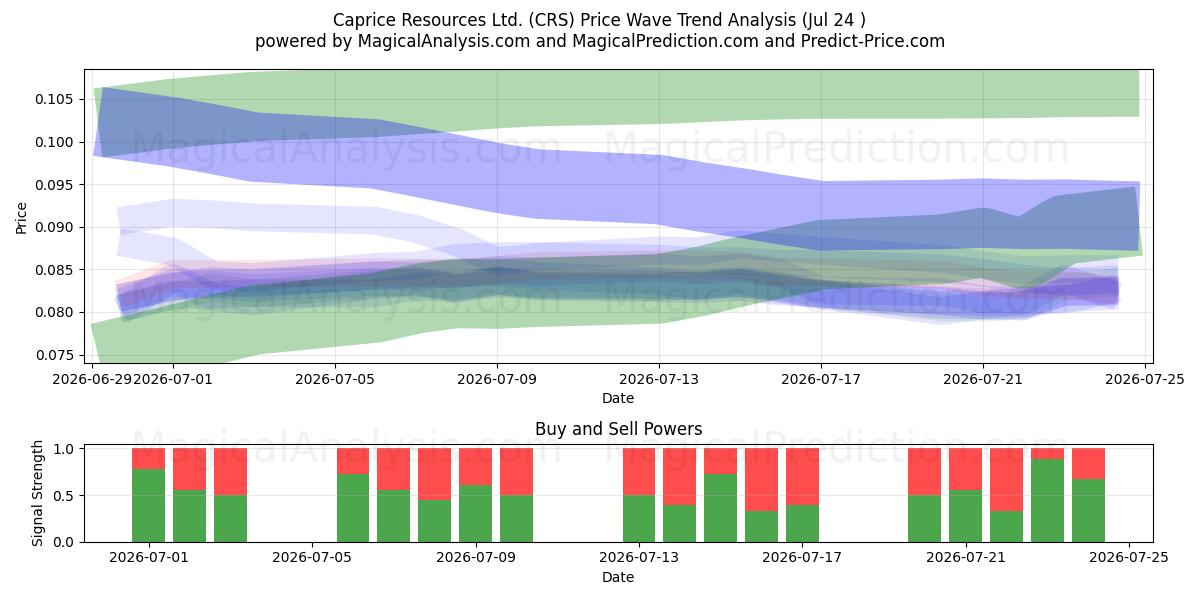The image size is (1200, 600).
Task: Click the 'Signal Strength' y-axis label
Action: pyautogui.click(x=37, y=495)
